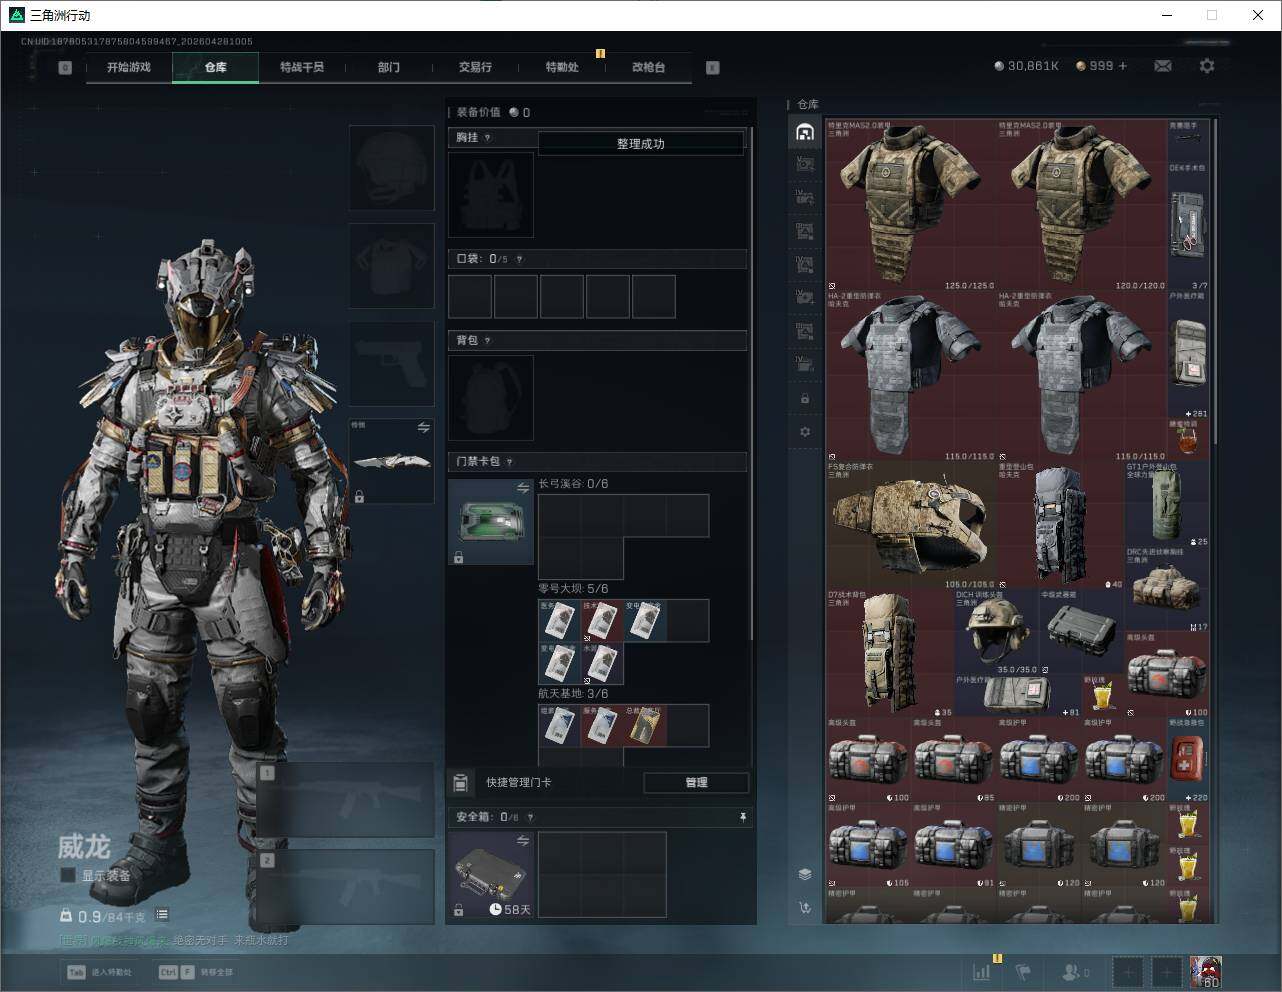Screen dimensions: 1282x992
Task: Open the player avatar in the bottom-right corner
Action: click(1205, 972)
